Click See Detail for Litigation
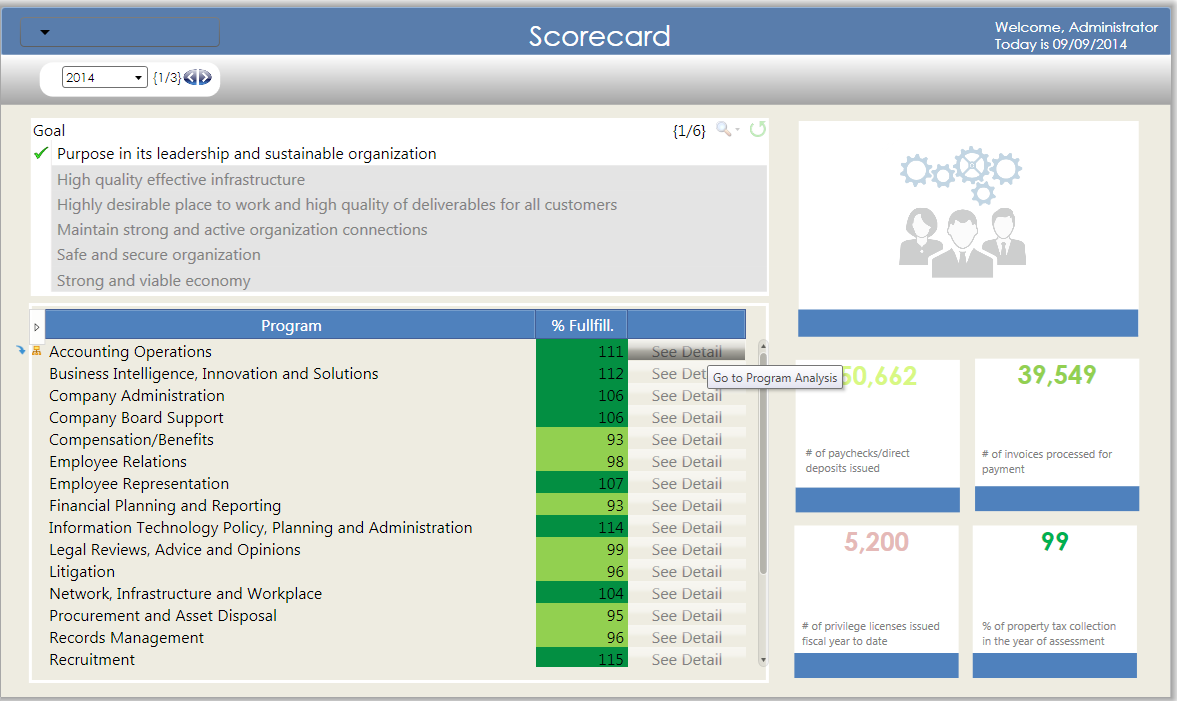The image size is (1177, 701). pyautogui.click(x=686, y=571)
